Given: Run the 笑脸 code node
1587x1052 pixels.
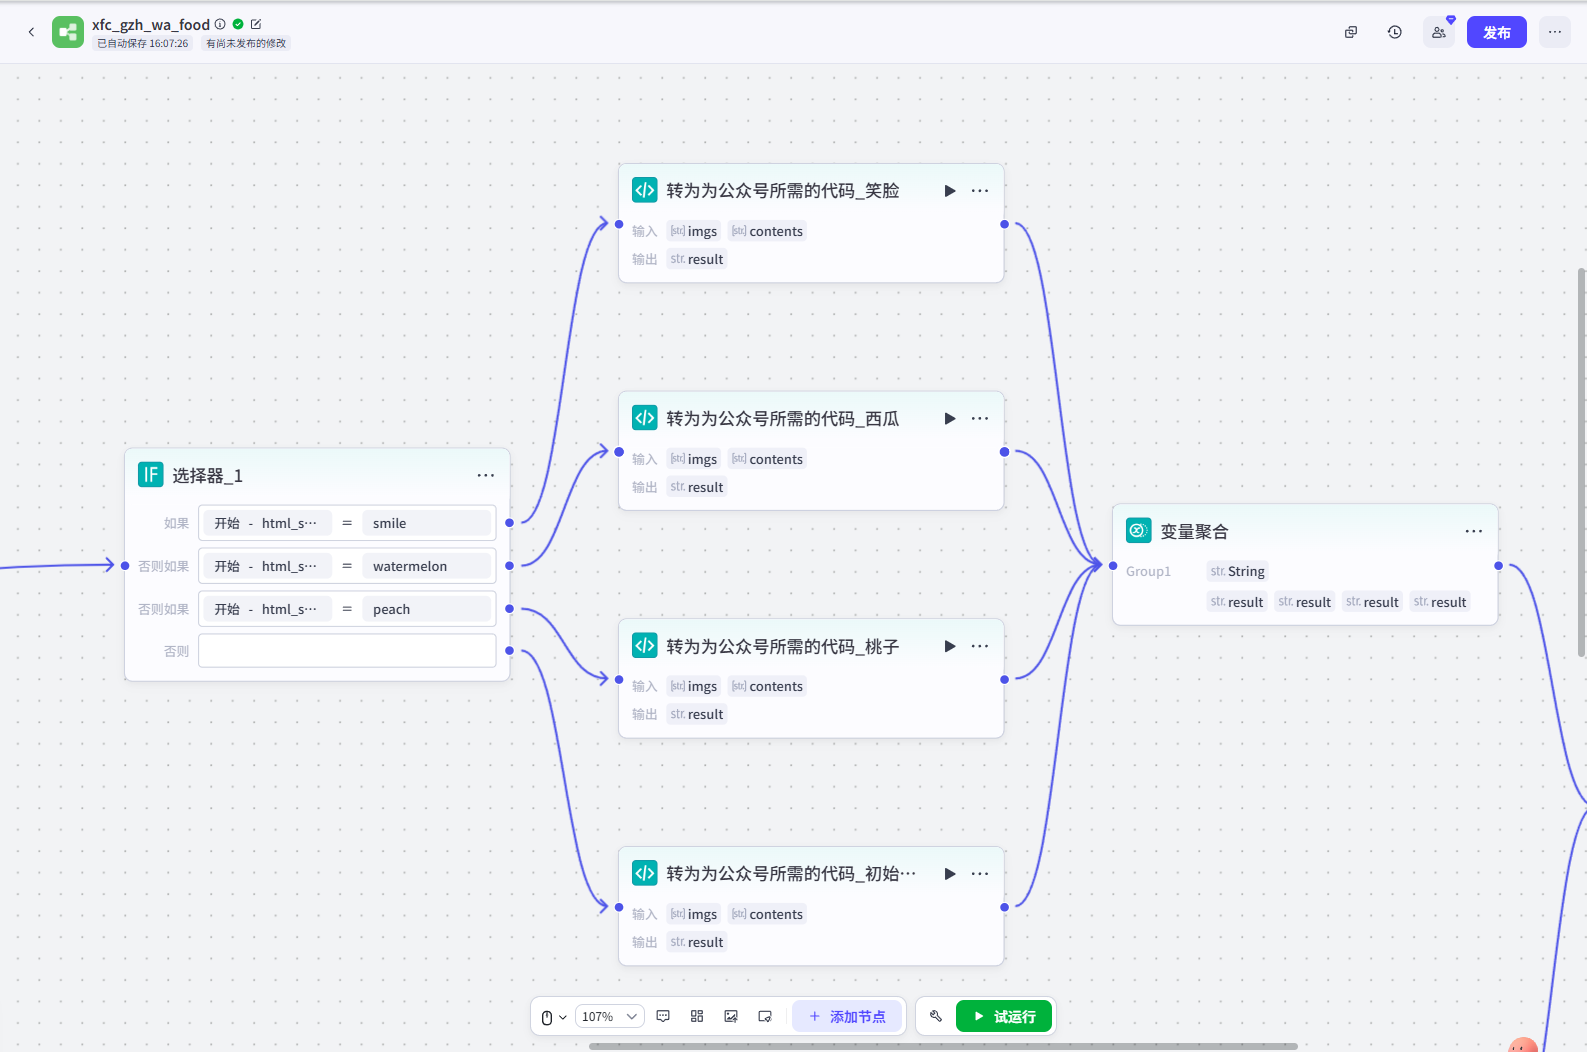Looking at the screenshot, I should (x=950, y=191).
